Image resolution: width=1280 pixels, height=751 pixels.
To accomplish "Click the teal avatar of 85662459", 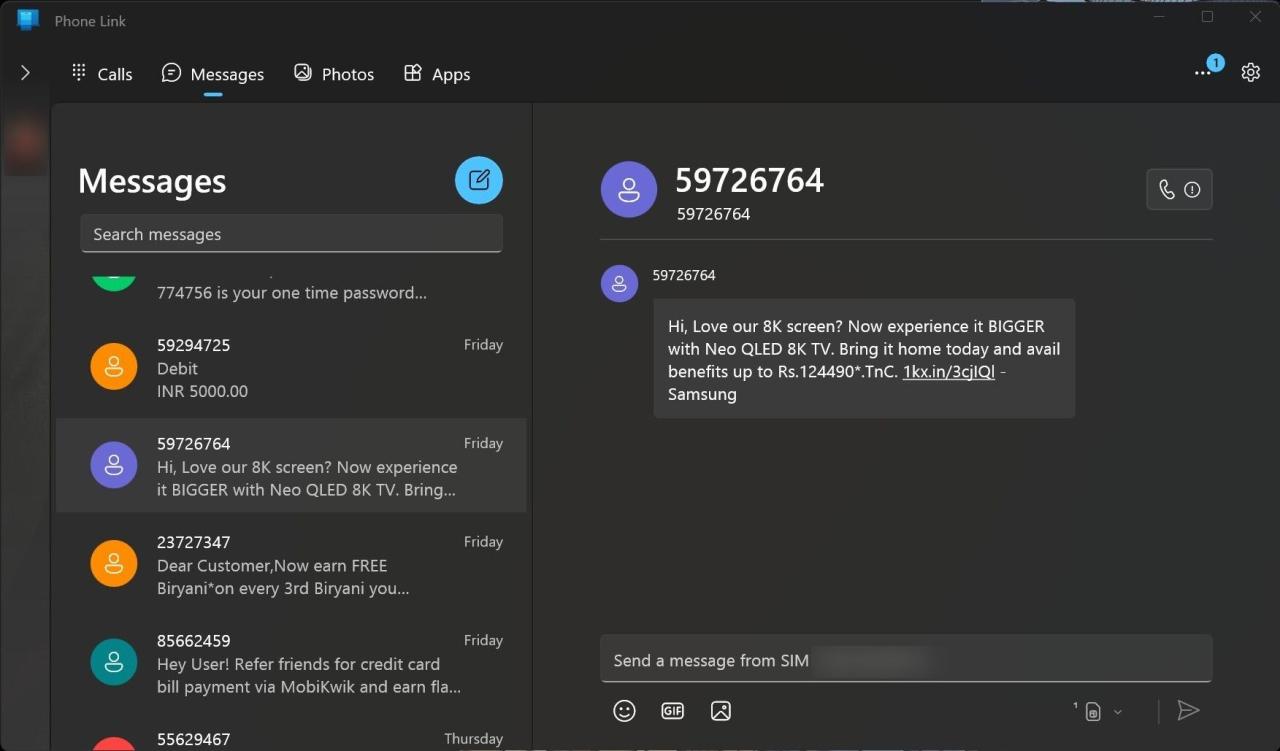I will pos(114,662).
